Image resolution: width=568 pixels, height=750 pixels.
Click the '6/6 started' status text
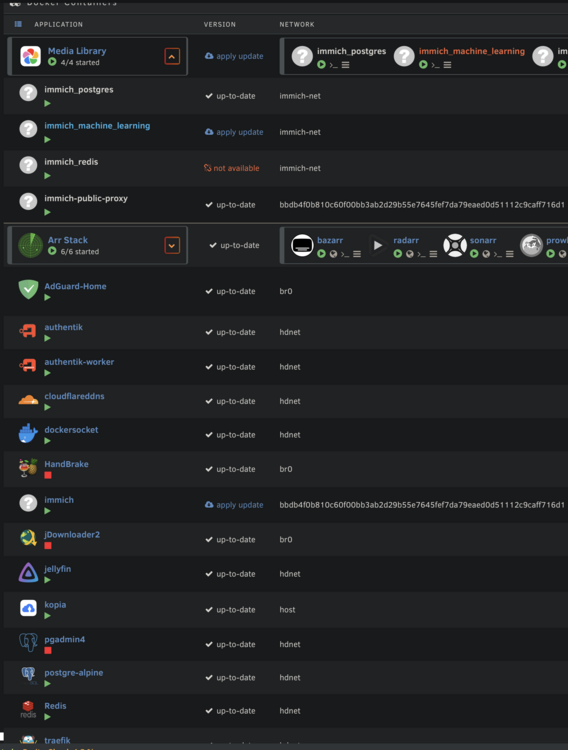click(80, 252)
